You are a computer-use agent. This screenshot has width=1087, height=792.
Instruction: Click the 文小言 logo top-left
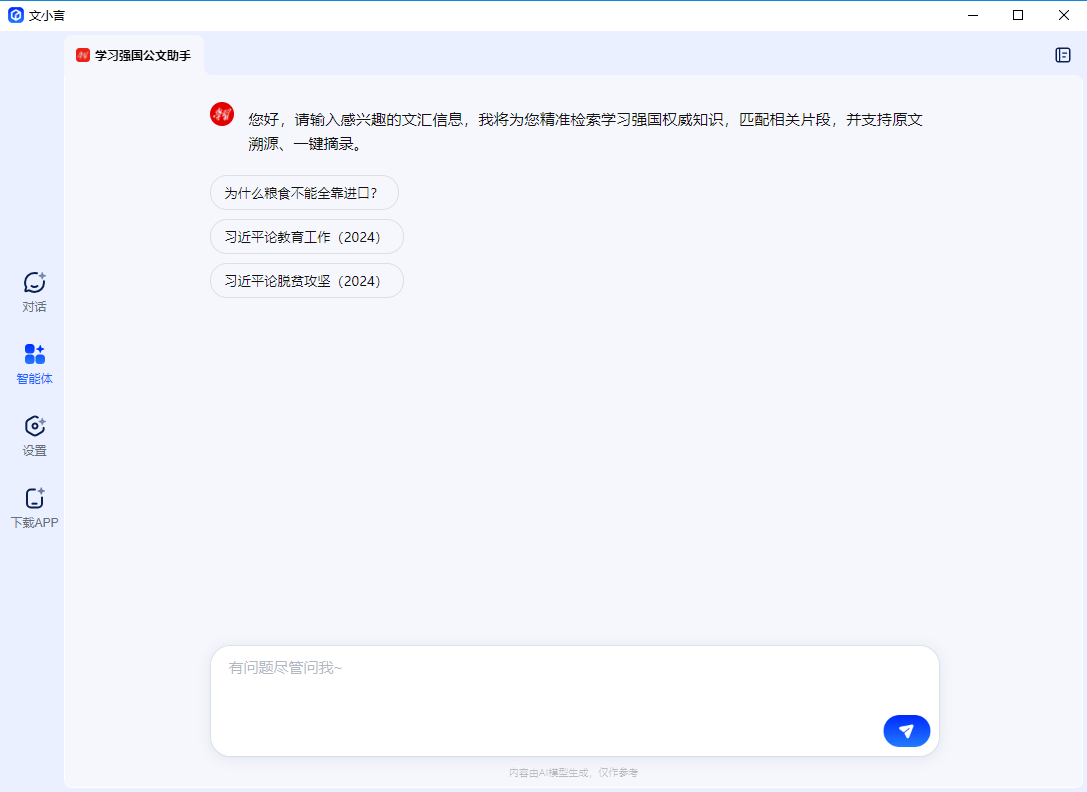pyautogui.click(x=16, y=15)
